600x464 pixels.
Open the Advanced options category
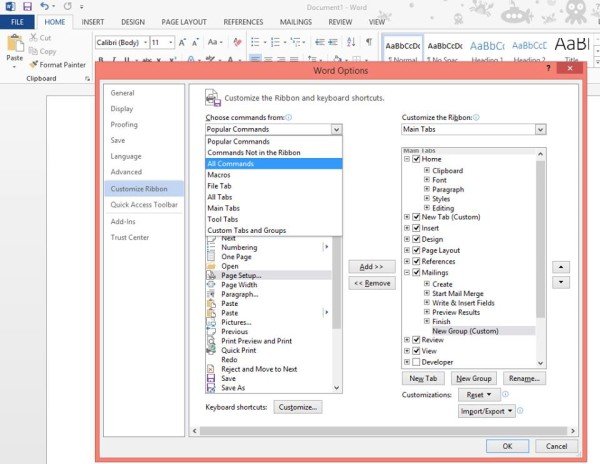pyautogui.click(x=144, y=172)
